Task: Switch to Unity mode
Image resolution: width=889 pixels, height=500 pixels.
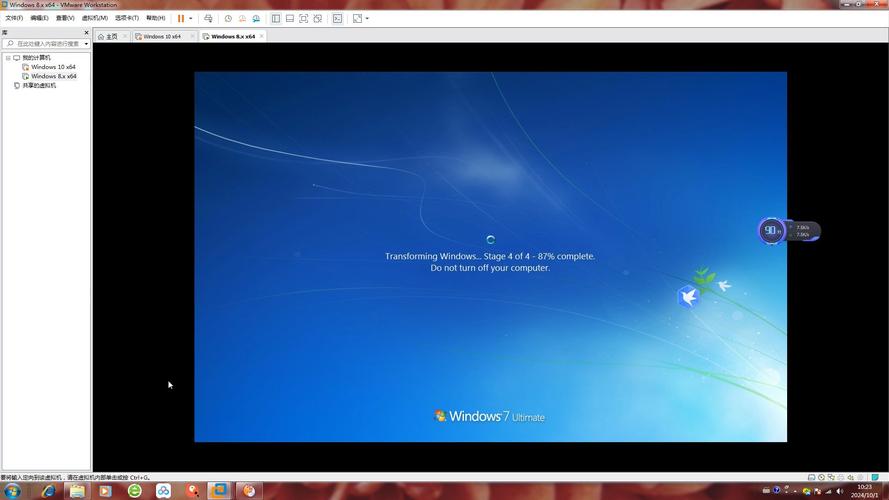Action: (x=318, y=18)
